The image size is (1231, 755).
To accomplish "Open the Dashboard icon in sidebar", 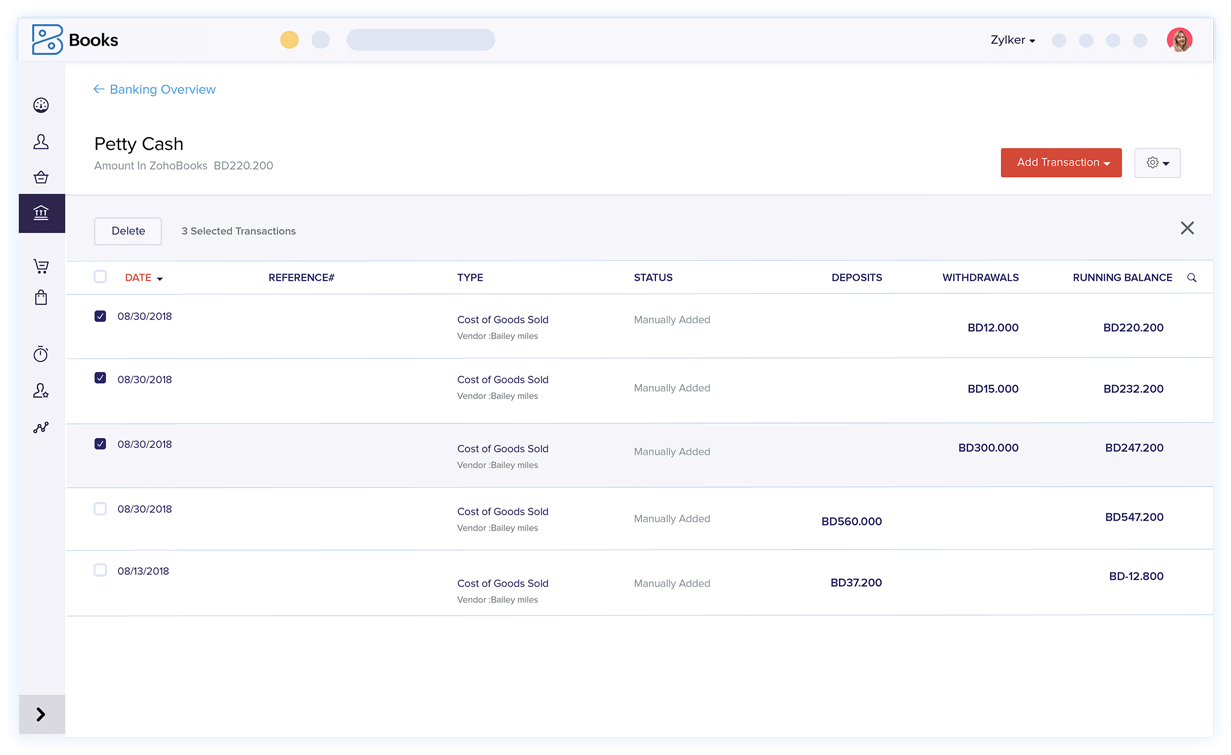I will (41, 105).
